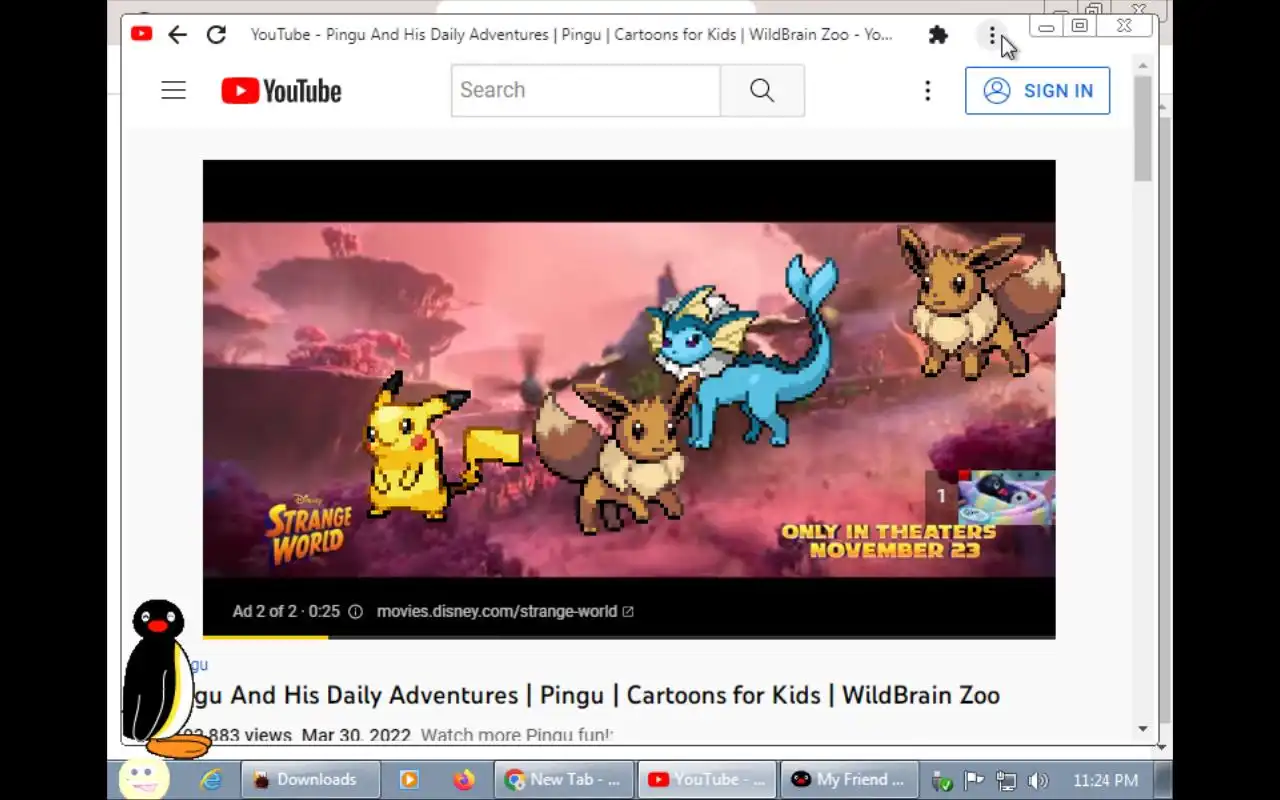Open the YouTube hamburger guide menu
Screen dimensions: 1280x800
click(x=174, y=91)
